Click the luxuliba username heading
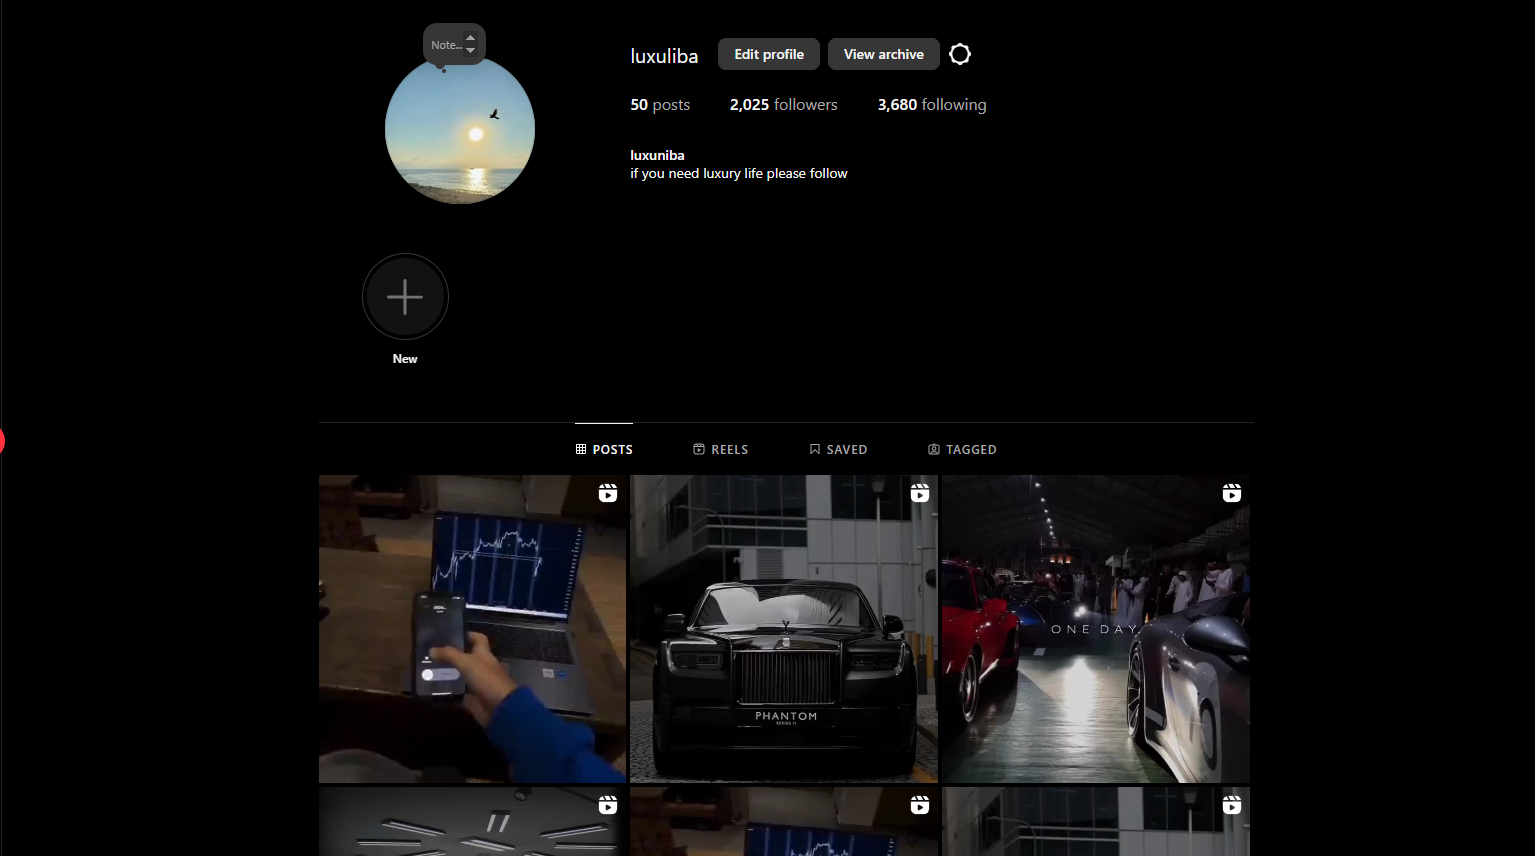The height and width of the screenshot is (856, 1535). [664, 56]
